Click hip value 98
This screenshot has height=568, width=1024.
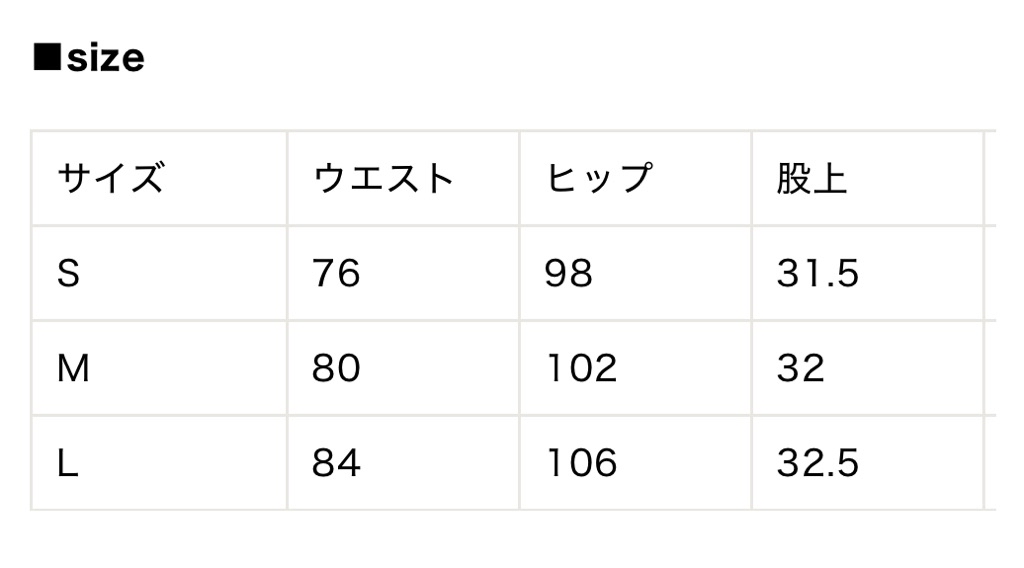pyautogui.click(x=569, y=273)
